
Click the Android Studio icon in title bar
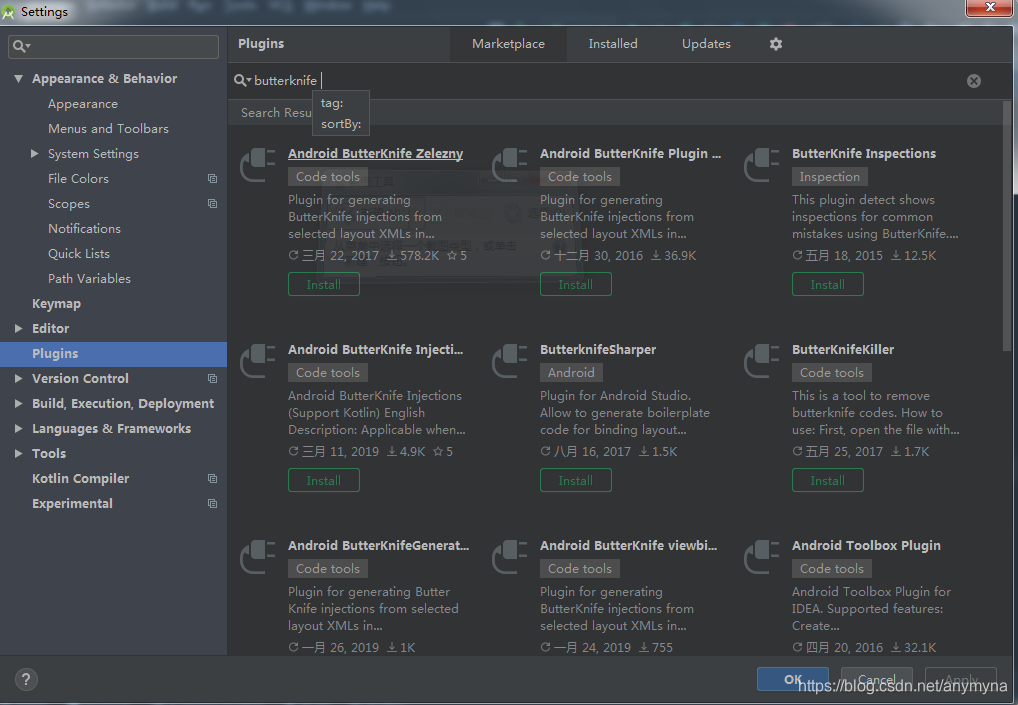tap(8, 12)
